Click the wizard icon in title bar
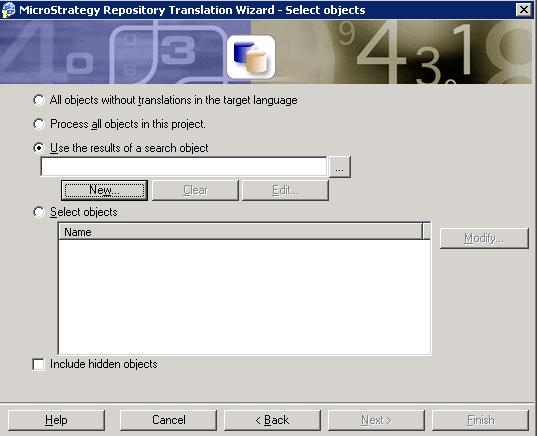Image resolution: width=538 pixels, height=436 pixels. [x=8, y=10]
